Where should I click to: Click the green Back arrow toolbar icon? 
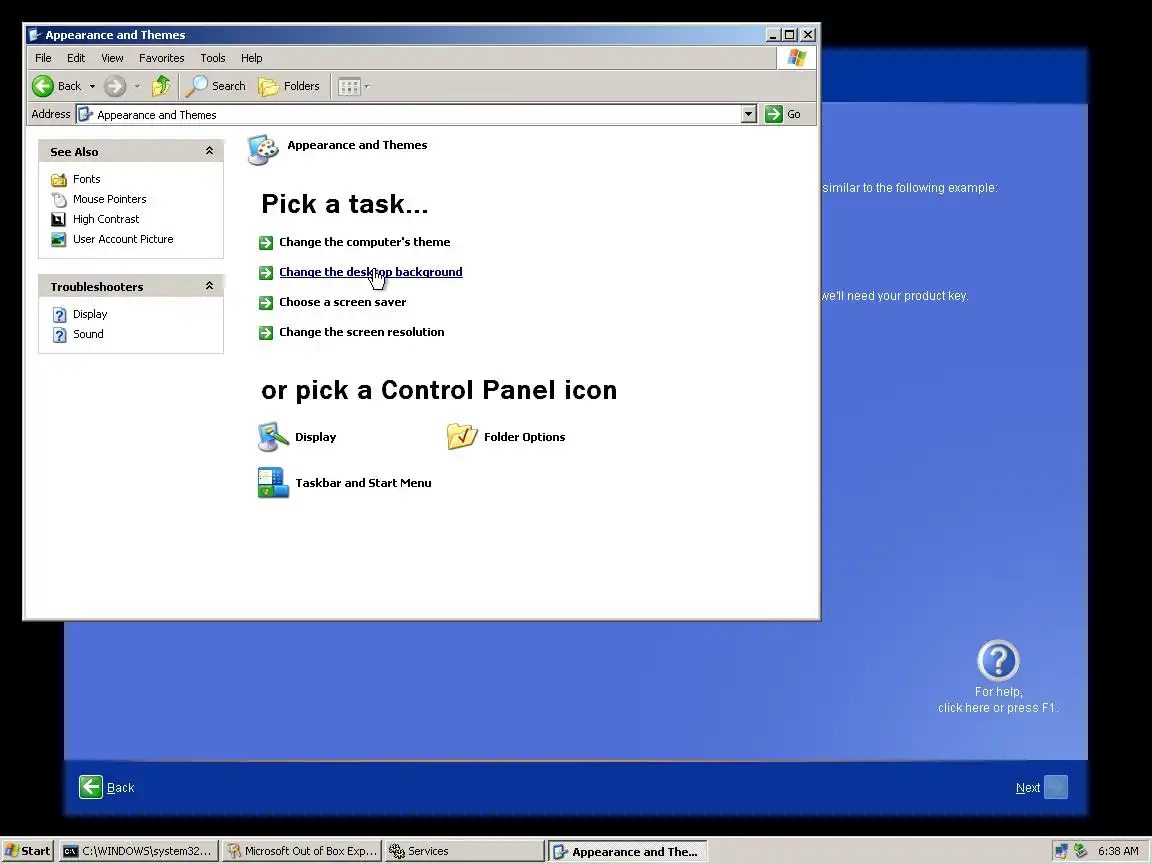point(43,86)
